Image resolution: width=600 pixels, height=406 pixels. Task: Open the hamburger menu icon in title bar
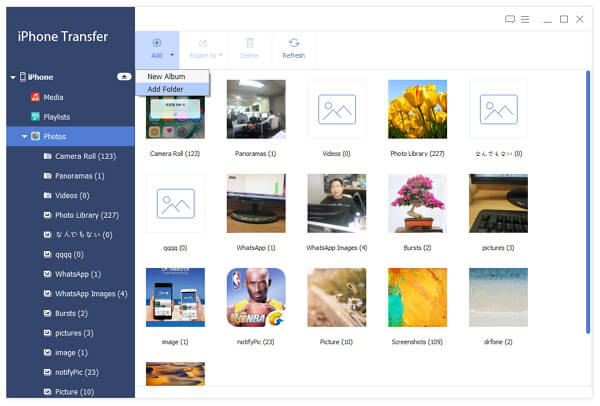coord(525,19)
